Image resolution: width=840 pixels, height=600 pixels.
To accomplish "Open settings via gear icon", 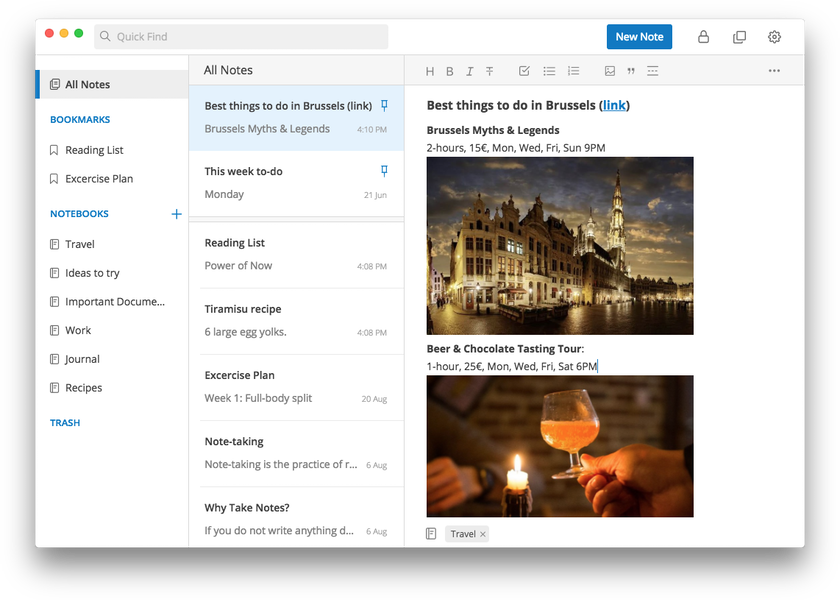I will click(x=774, y=37).
